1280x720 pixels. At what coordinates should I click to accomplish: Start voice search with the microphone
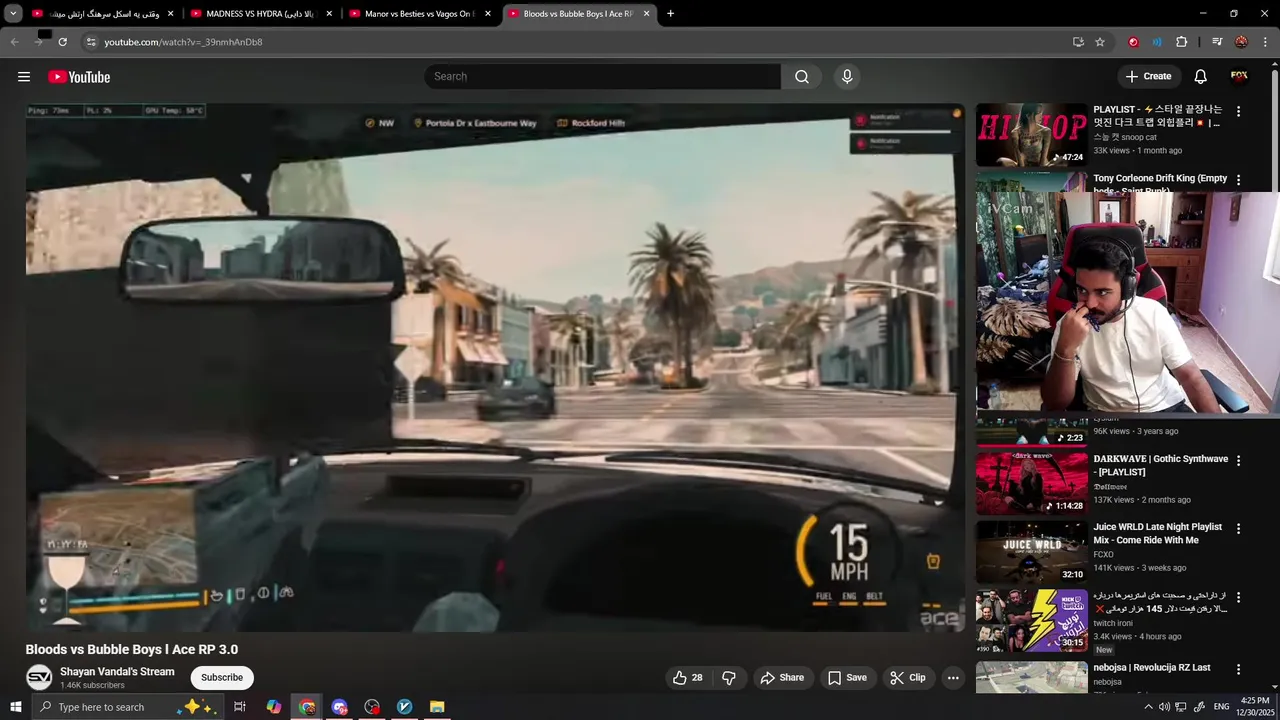tap(847, 77)
